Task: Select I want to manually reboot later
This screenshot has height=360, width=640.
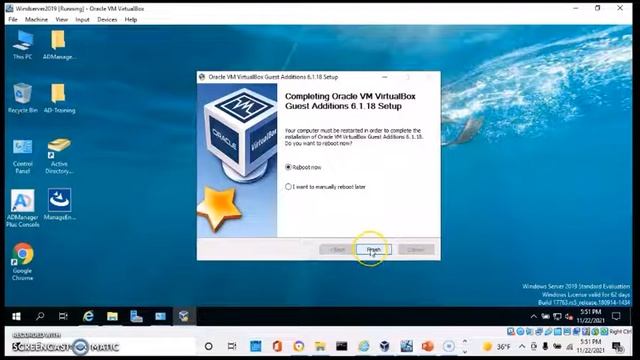Action: tap(325, 187)
